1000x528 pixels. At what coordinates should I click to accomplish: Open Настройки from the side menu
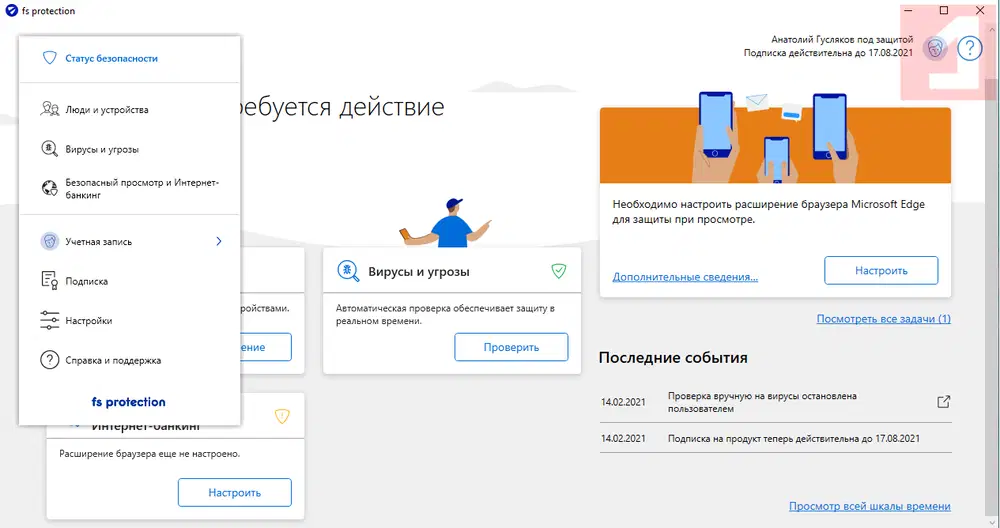pyautogui.click(x=129, y=321)
